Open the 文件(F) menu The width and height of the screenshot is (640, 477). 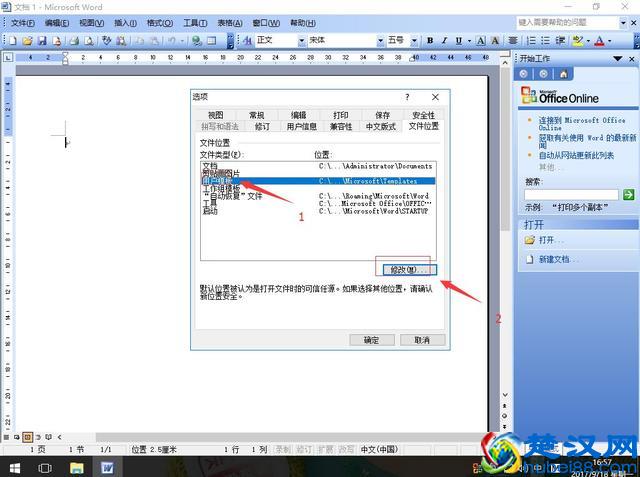tap(22, 23)
